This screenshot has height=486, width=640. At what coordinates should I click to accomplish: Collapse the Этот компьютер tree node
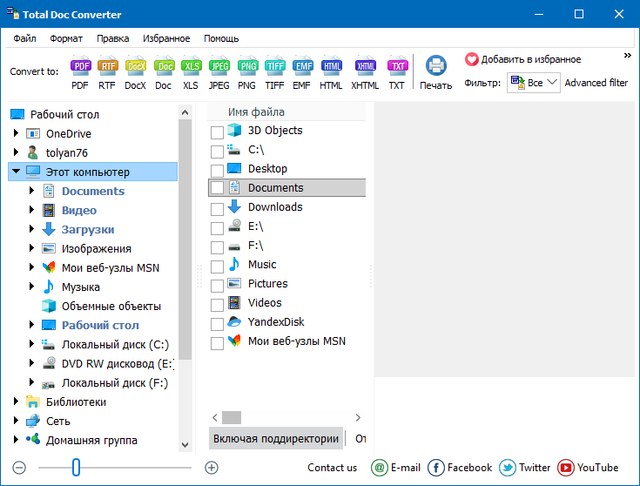tap(16, 172)
